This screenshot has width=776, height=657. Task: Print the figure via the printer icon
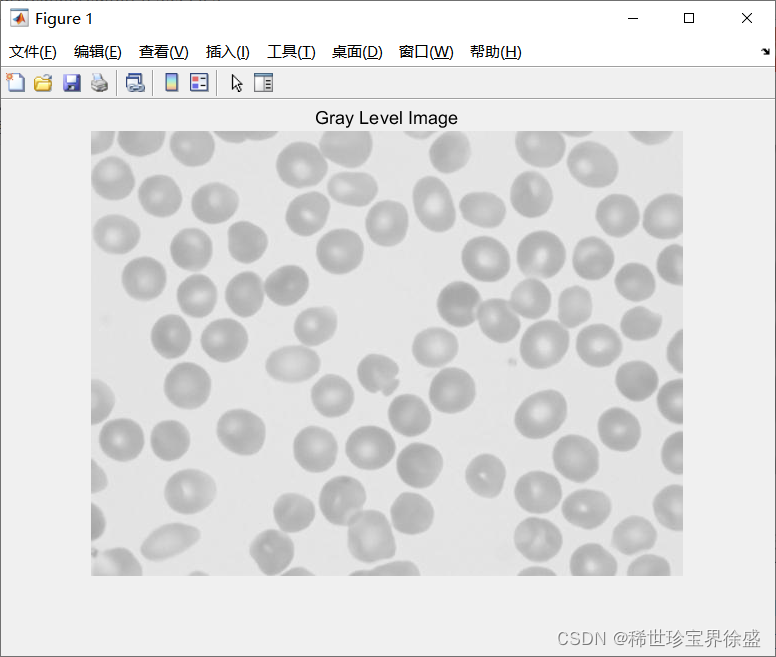99,83
